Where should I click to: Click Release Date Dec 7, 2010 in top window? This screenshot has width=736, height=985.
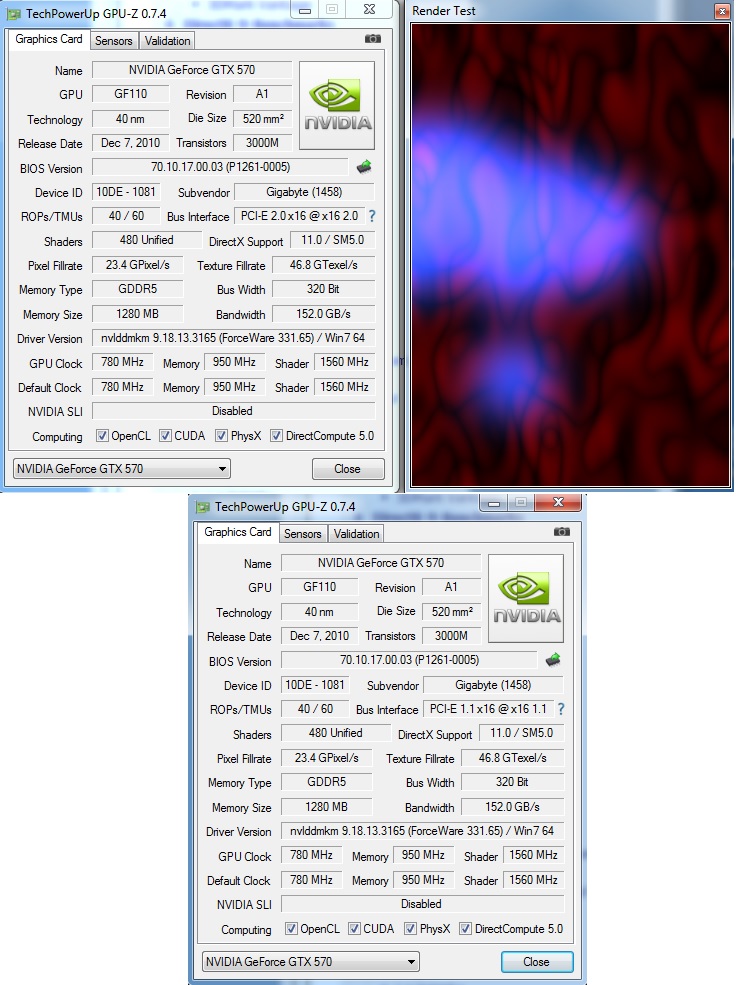(131, 143)
